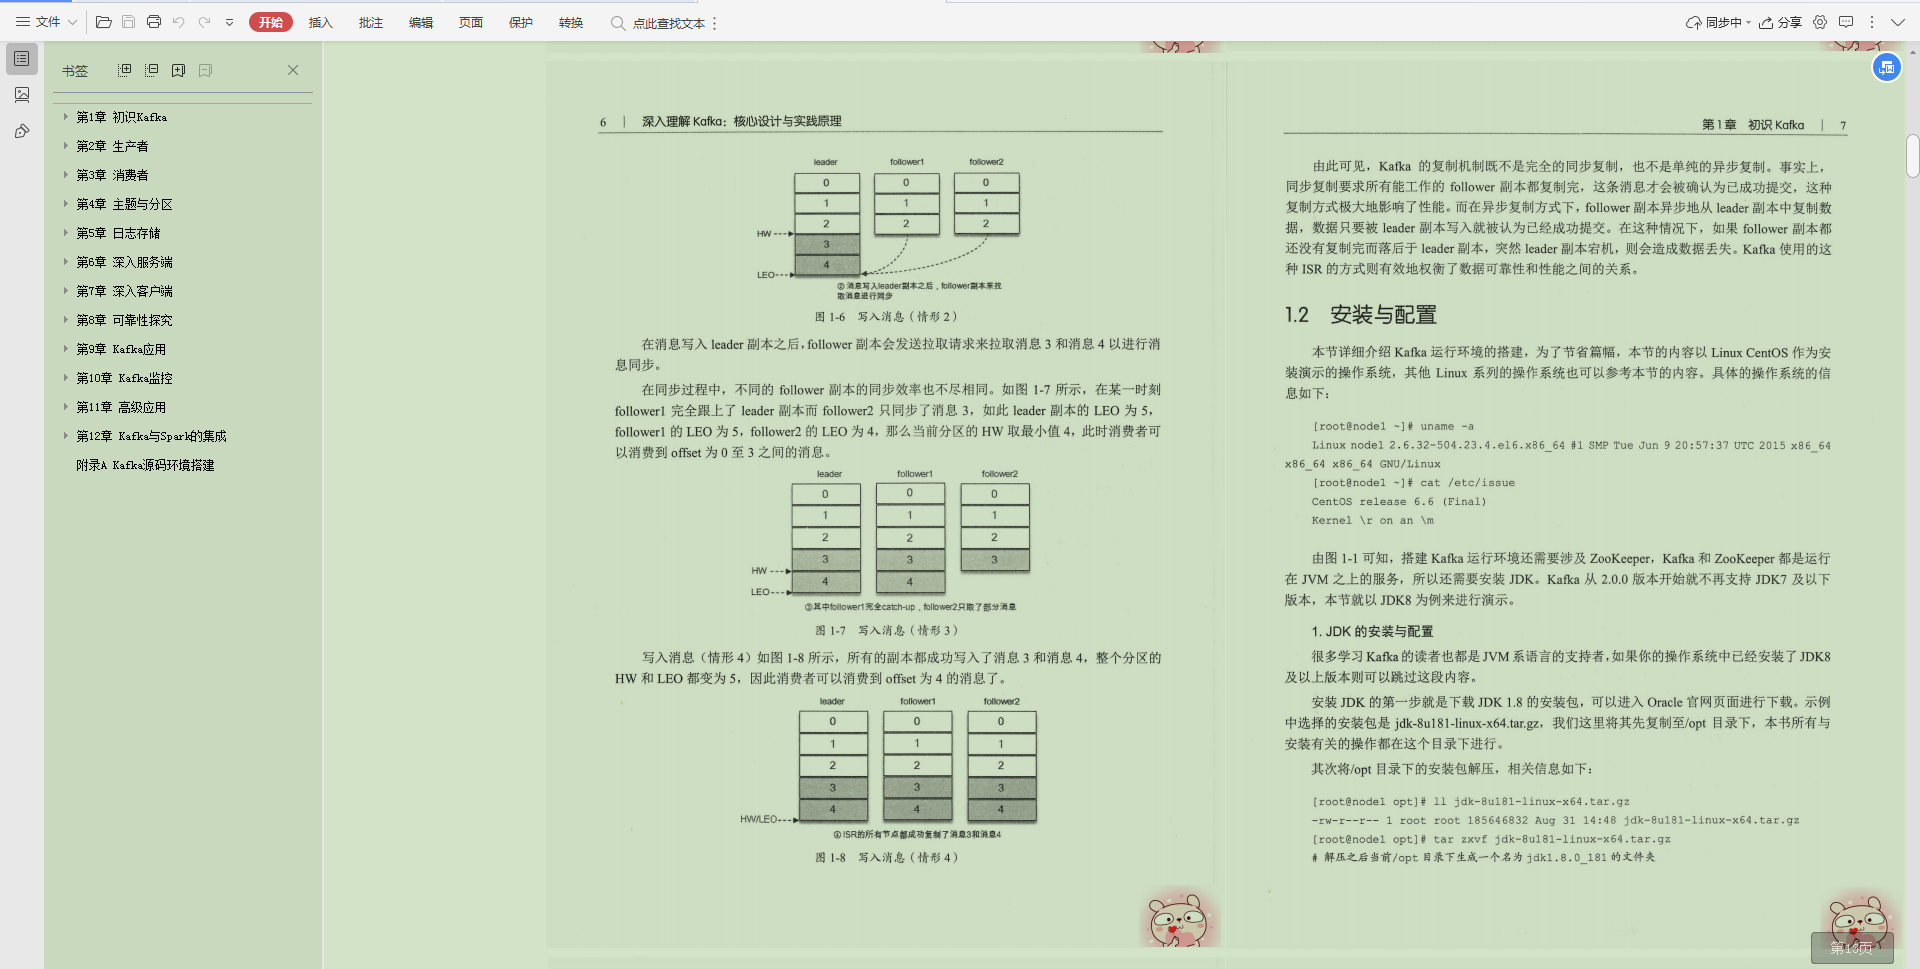Click the 1. JDK 的安装与配置 subheading
The height and width of the screenshot is (969, 1920).
(x=1372, y=632)
